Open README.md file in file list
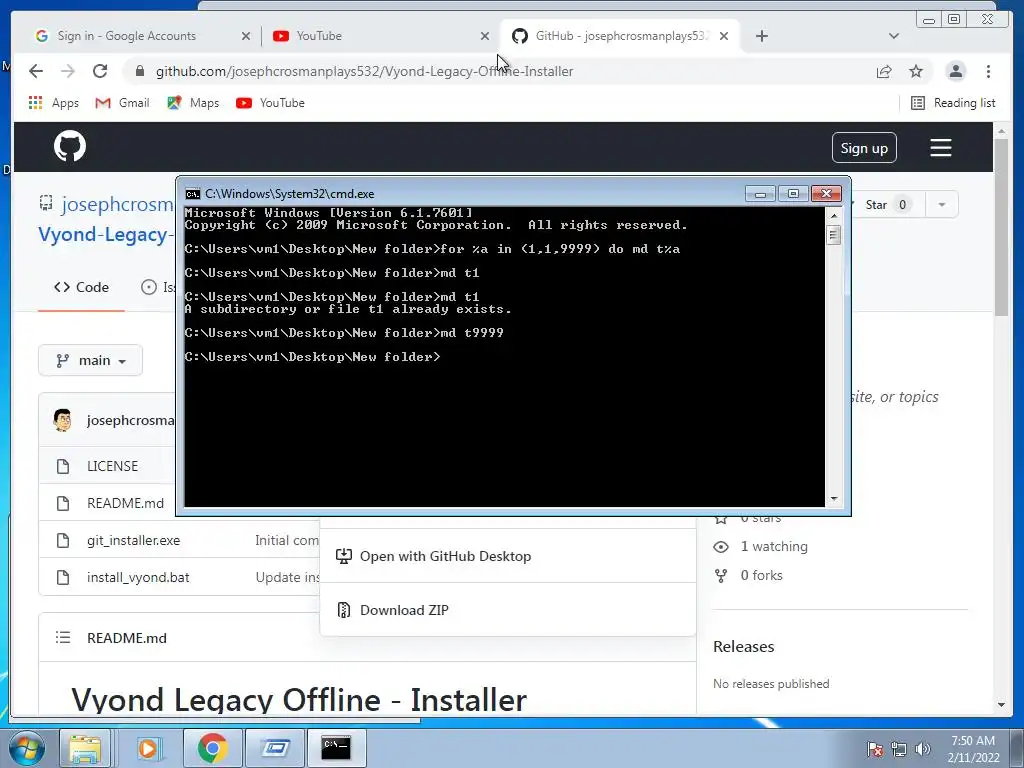 coord(125,504)
